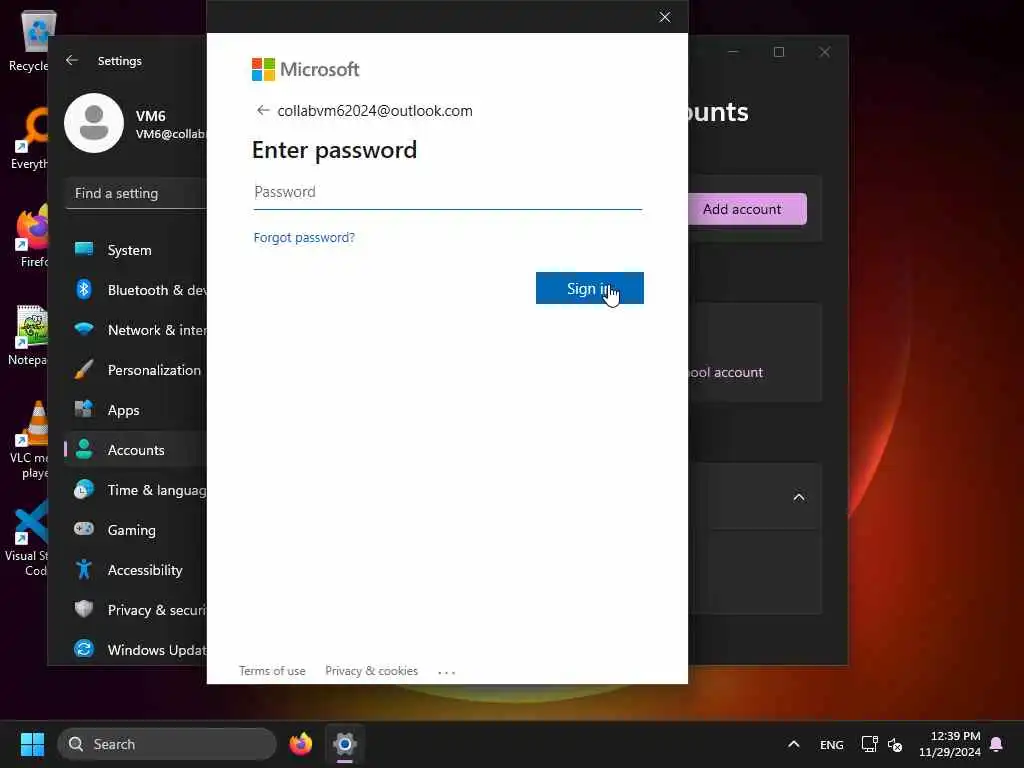
Task: Go back from collabvm62024@outlook.com via arrow
Action: [x=263, y=110]
